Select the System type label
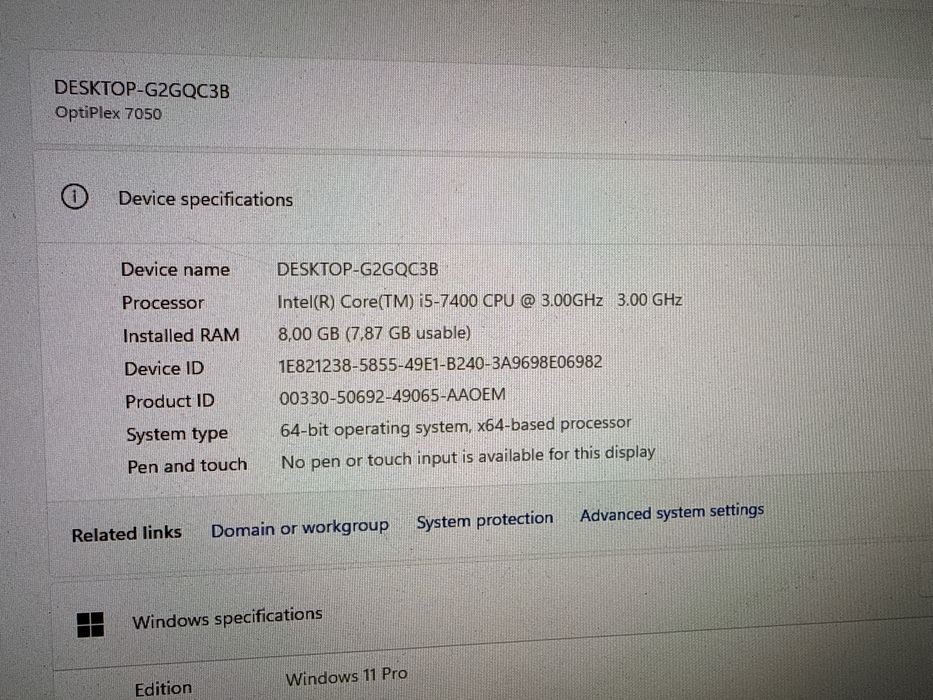Viewport: 933px width, 700px height. 177,434
